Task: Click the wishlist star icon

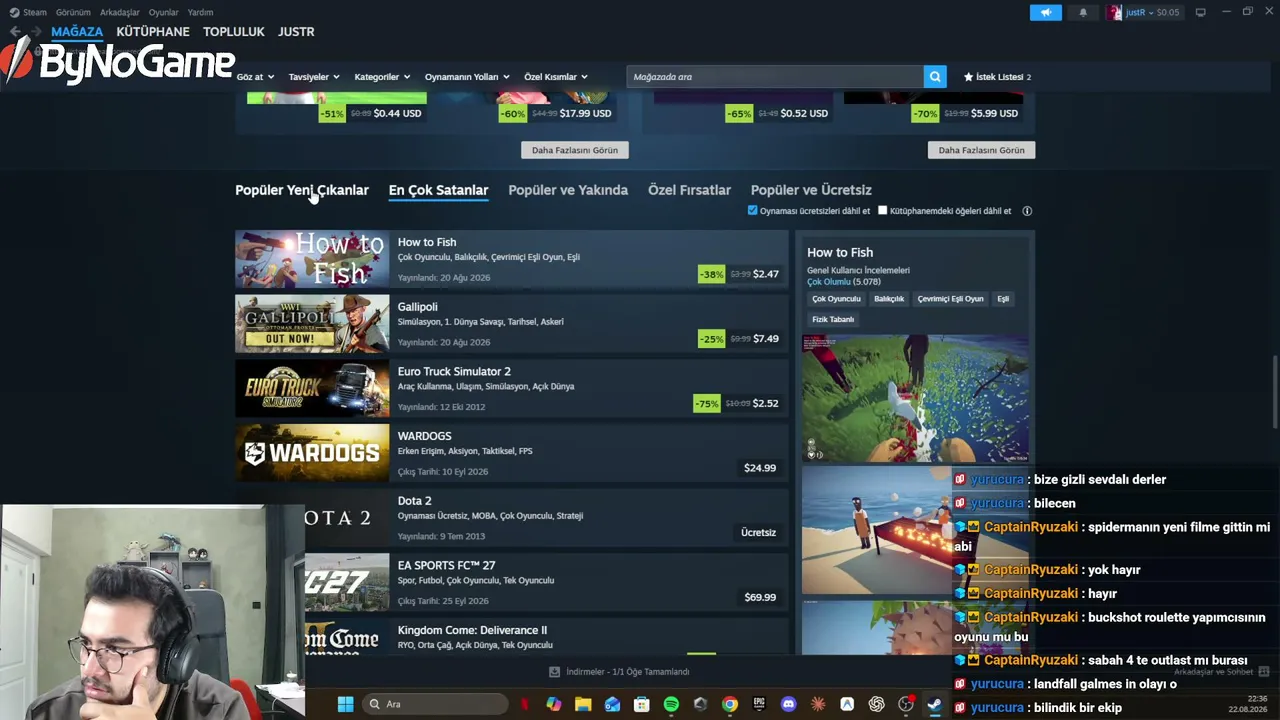Action: (968, 77)
